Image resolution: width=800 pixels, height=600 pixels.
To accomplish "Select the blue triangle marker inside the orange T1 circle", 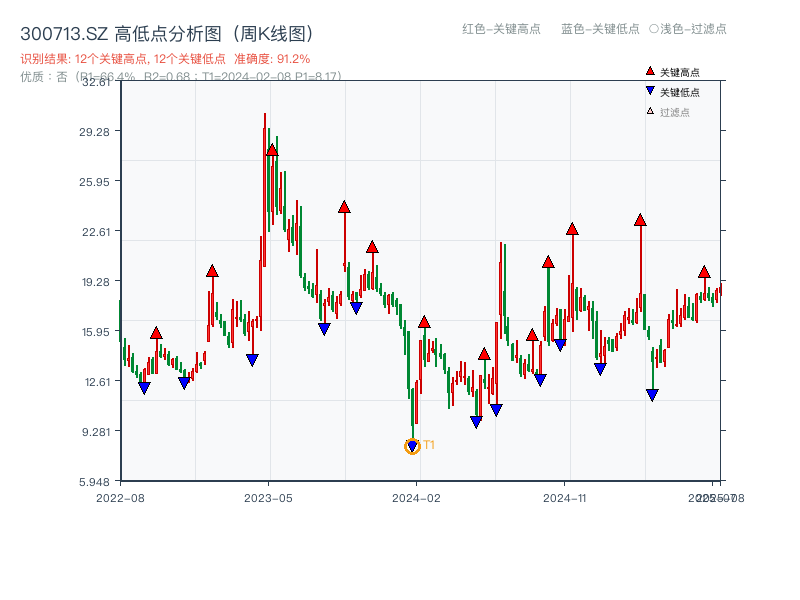I will 412,445.
